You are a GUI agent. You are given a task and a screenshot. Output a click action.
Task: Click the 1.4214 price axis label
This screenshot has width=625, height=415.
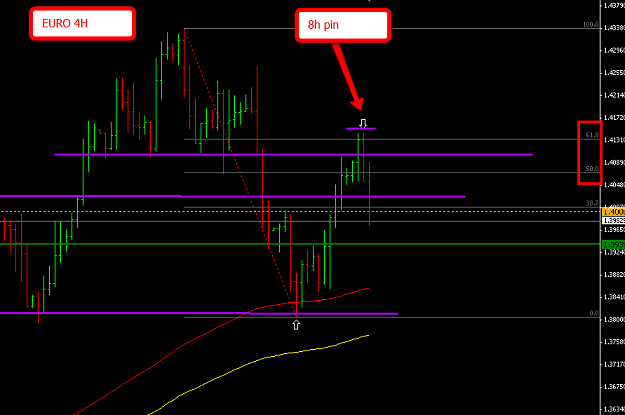coord(614,95)
